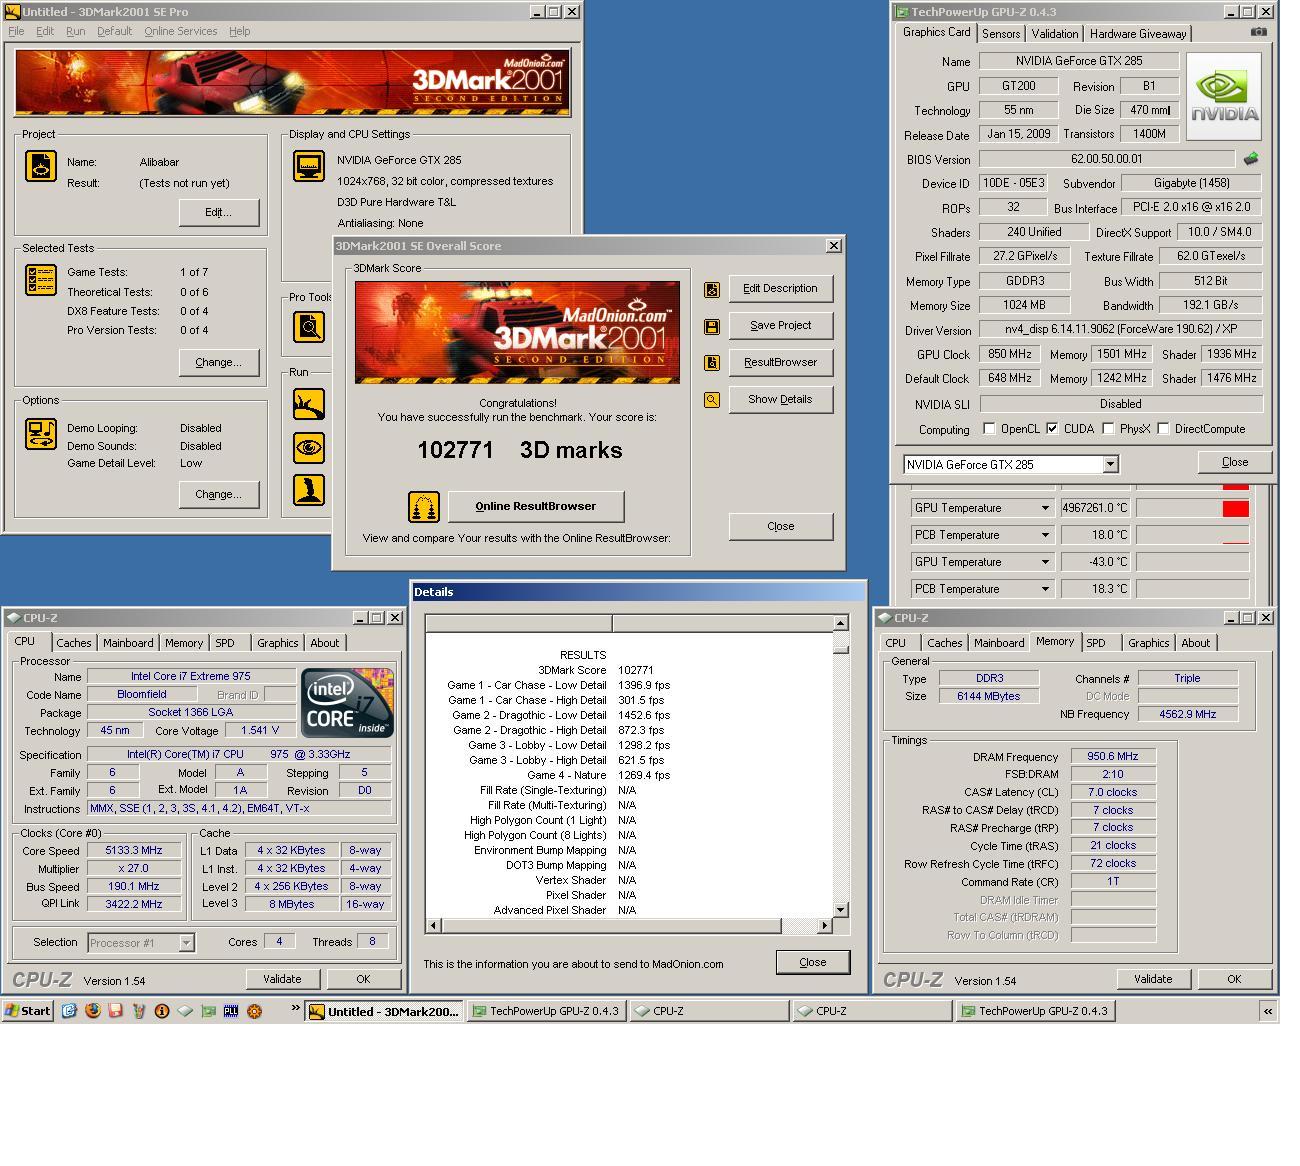Switch to the Sensors tab in GPU-Z
The width and height of the screenshot is (1300, 1166).
(1000, 33)
